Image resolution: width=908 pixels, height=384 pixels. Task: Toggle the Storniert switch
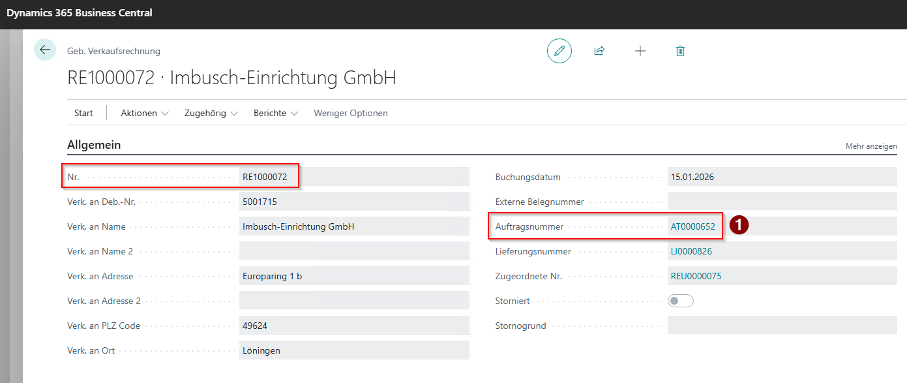click(680, 301)
